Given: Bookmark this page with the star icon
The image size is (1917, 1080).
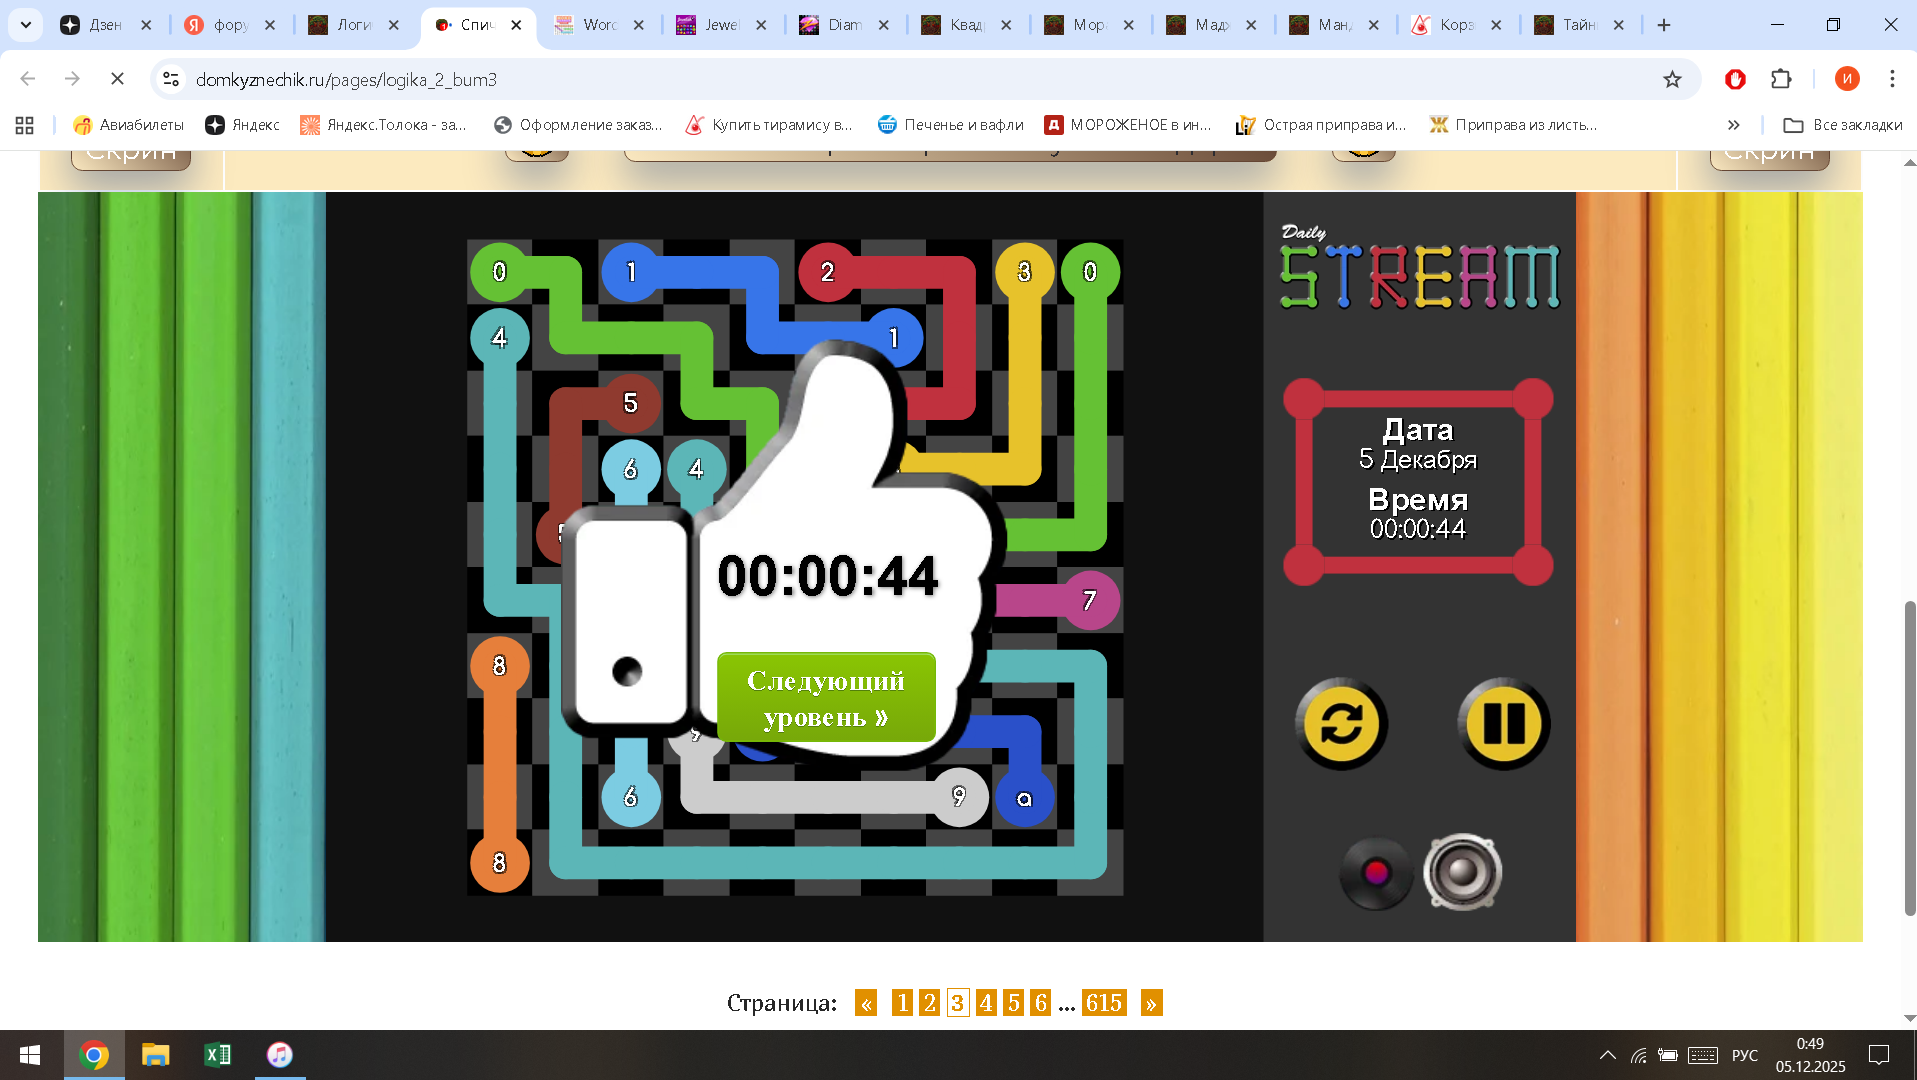Looking at the screenshot, I should coord(1671,79).
